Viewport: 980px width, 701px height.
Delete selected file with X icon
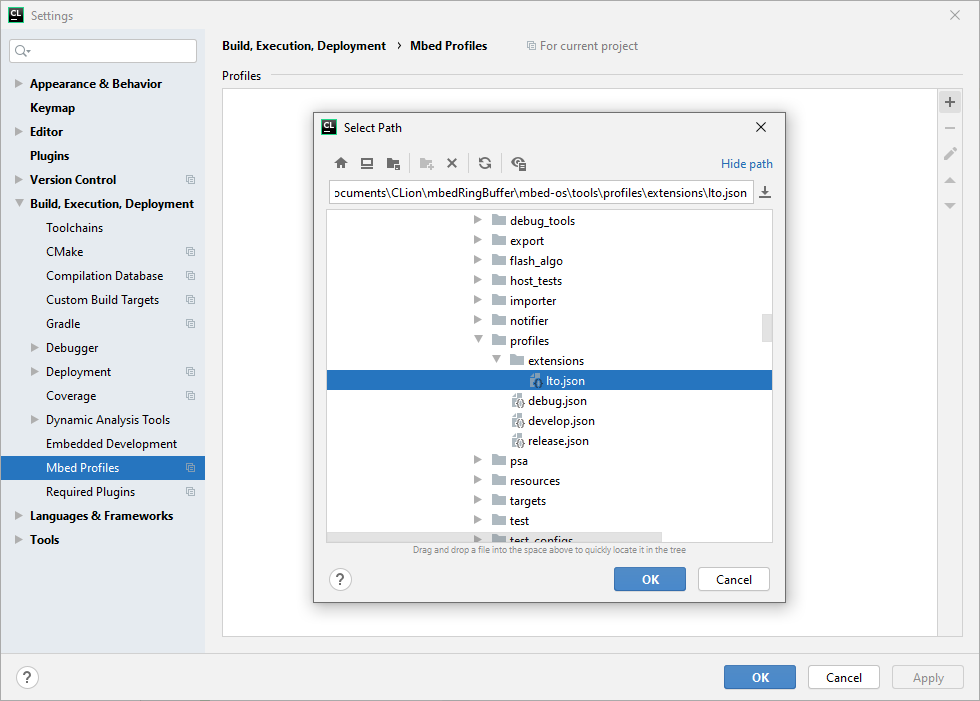(452, 163)
